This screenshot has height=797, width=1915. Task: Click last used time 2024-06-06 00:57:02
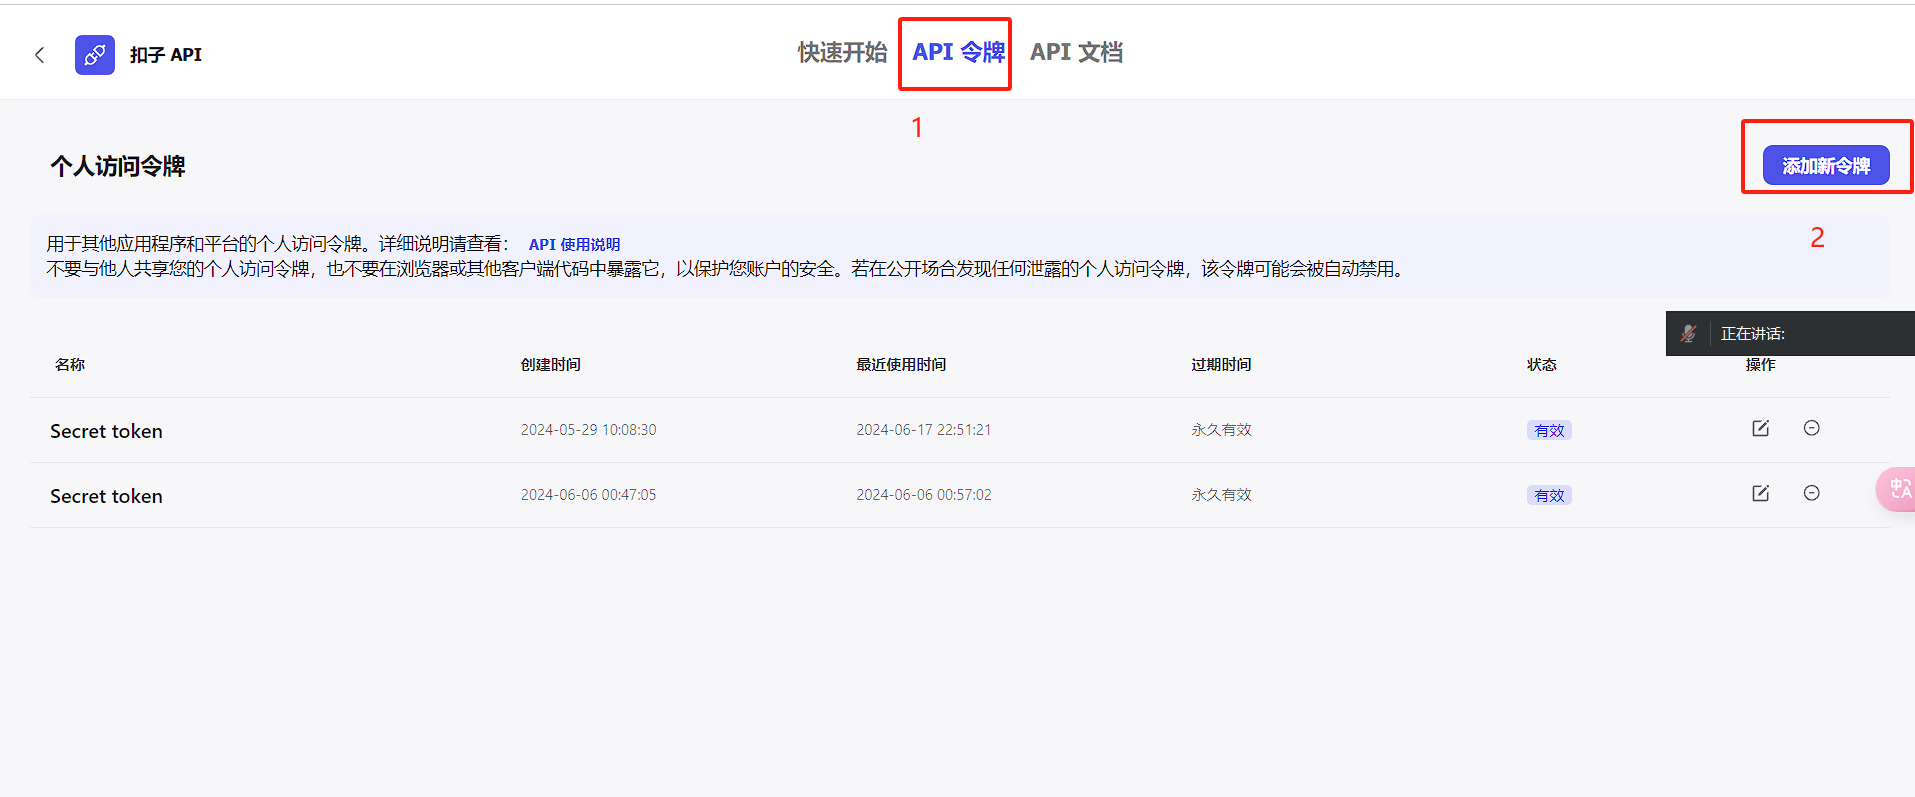click(x=923, y=495)
